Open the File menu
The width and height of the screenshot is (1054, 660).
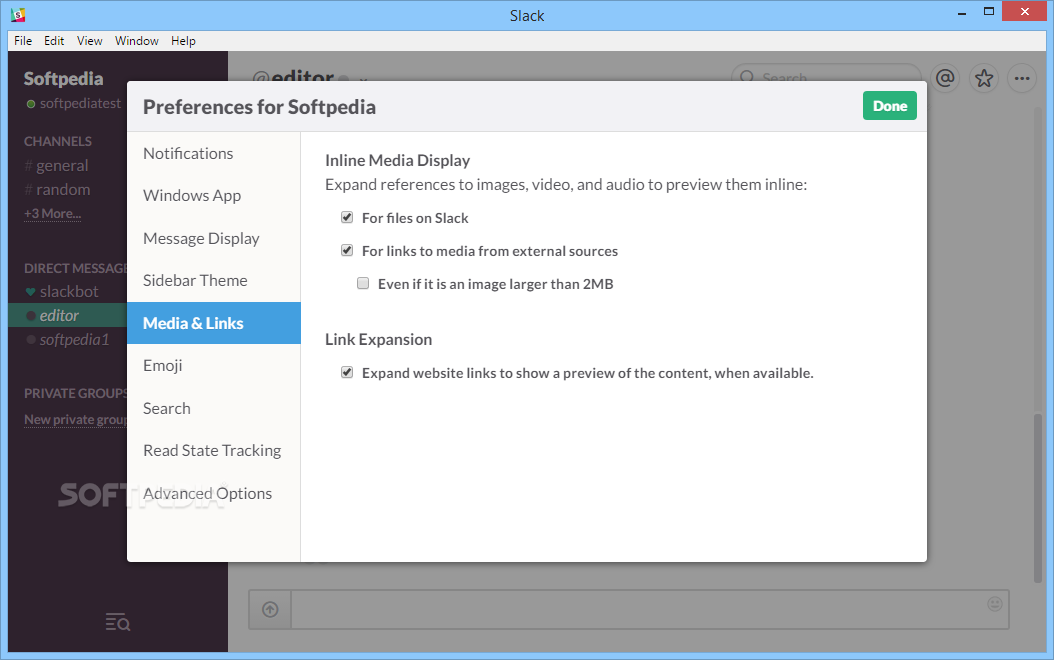tap(23, 41)
